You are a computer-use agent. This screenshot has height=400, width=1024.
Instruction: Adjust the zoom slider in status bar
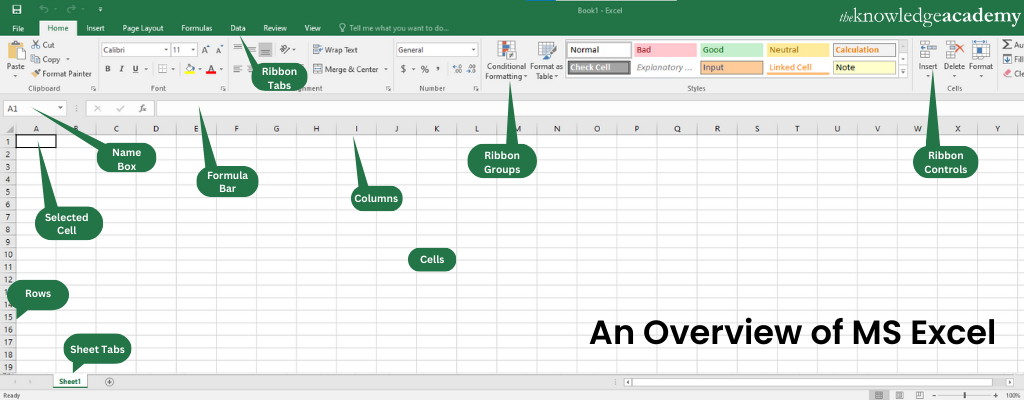[x=963, y=395]
